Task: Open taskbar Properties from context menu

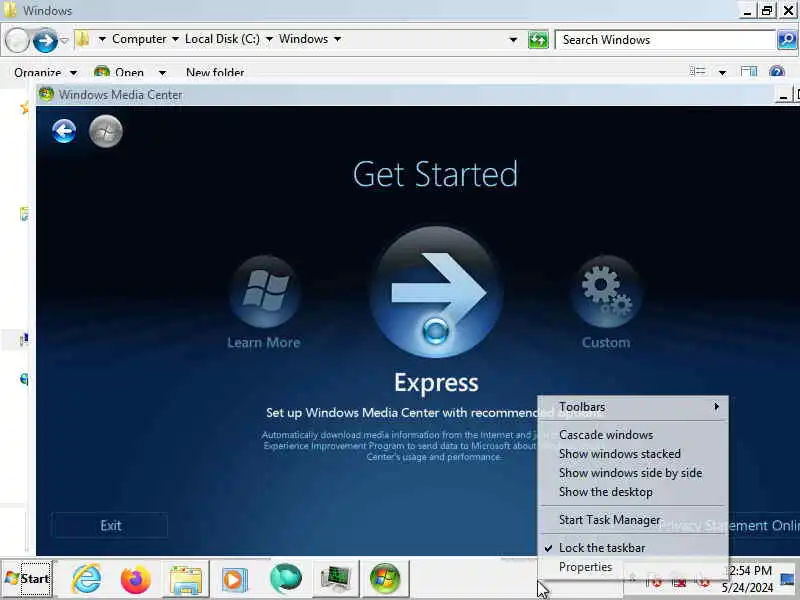Action: click(633, 567)
